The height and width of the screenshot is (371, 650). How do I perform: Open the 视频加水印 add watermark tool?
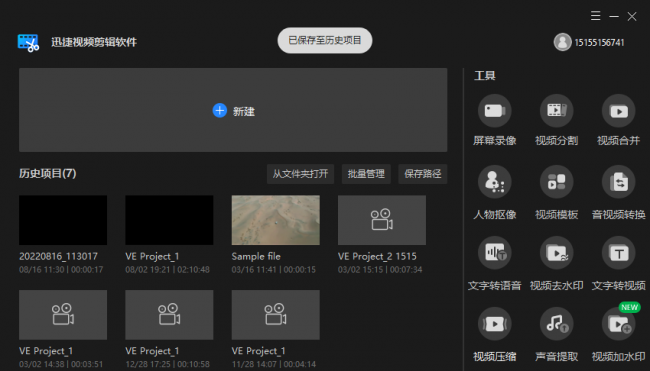pos(618,323)
